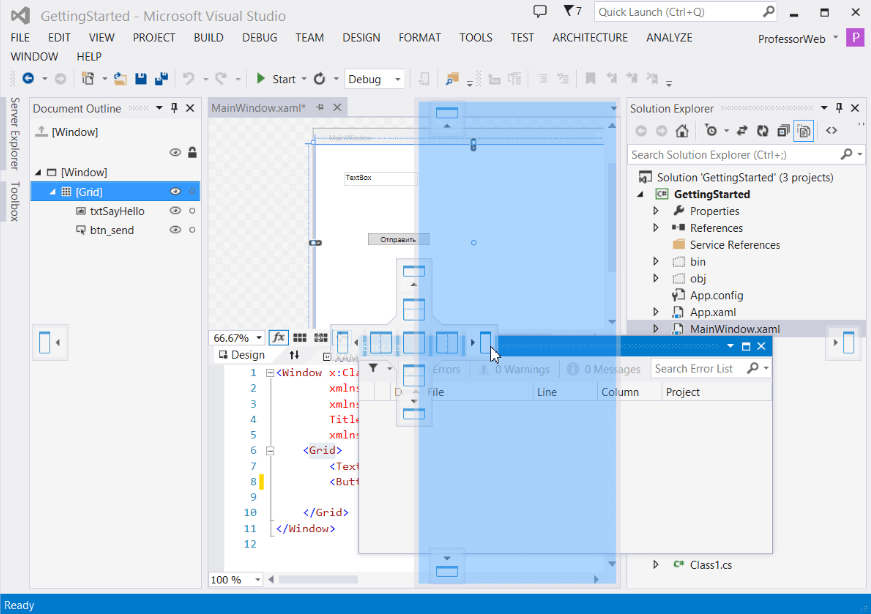The image size is (871, 614).
Task: Pin the Document Outline panel
Action: [x=174, y=108]
